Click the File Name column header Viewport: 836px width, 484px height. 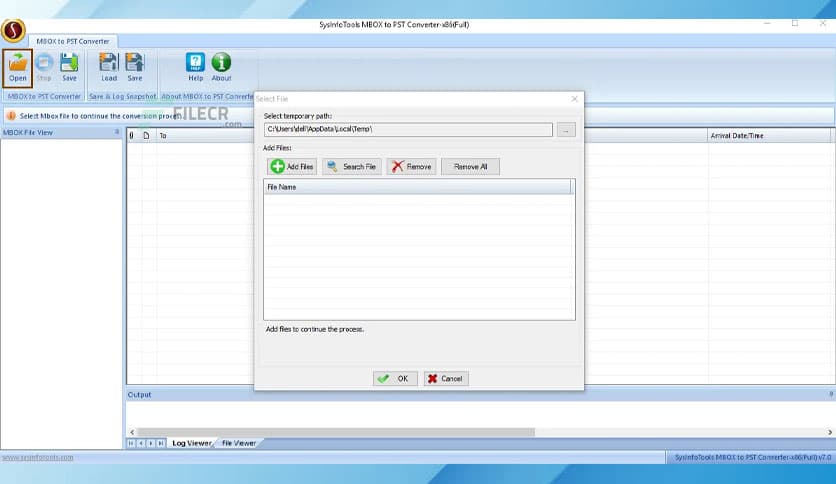(x=417, y=187)
